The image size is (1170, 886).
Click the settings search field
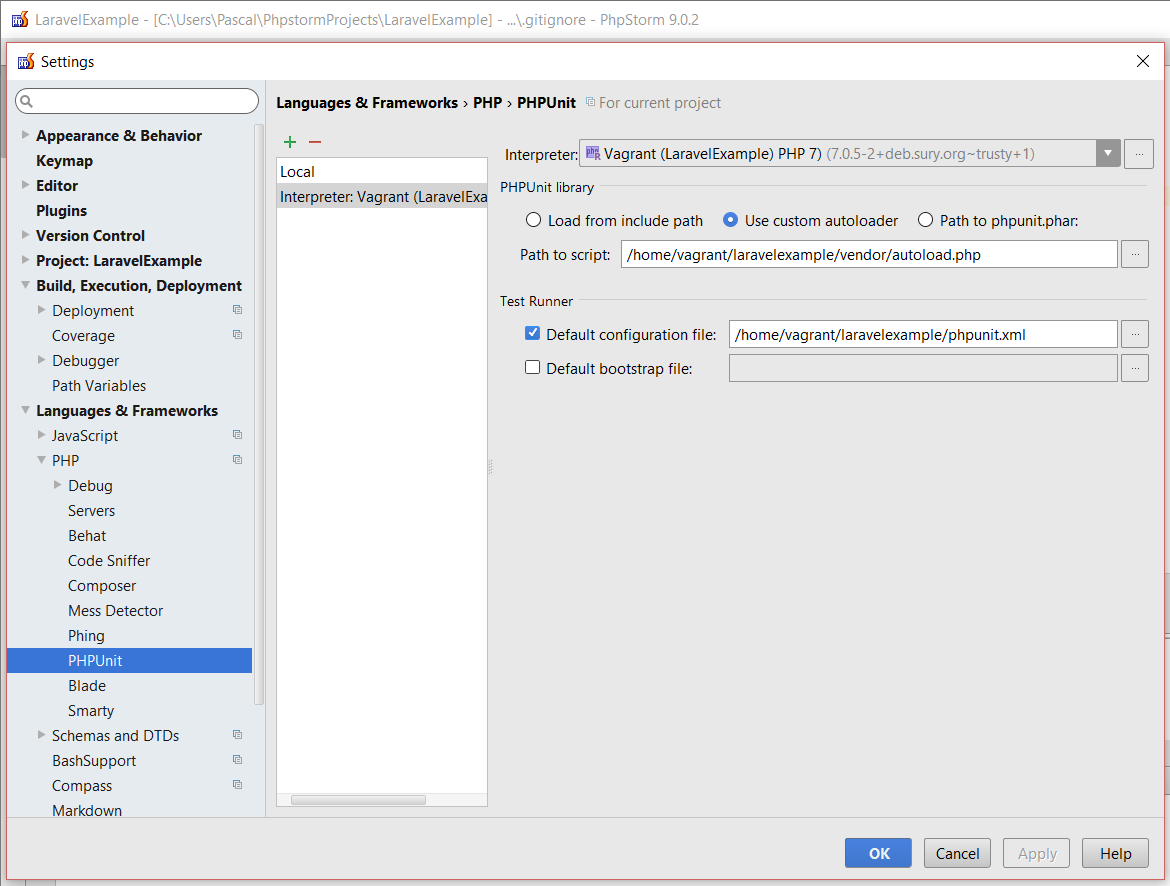click(x=137, y=102)
